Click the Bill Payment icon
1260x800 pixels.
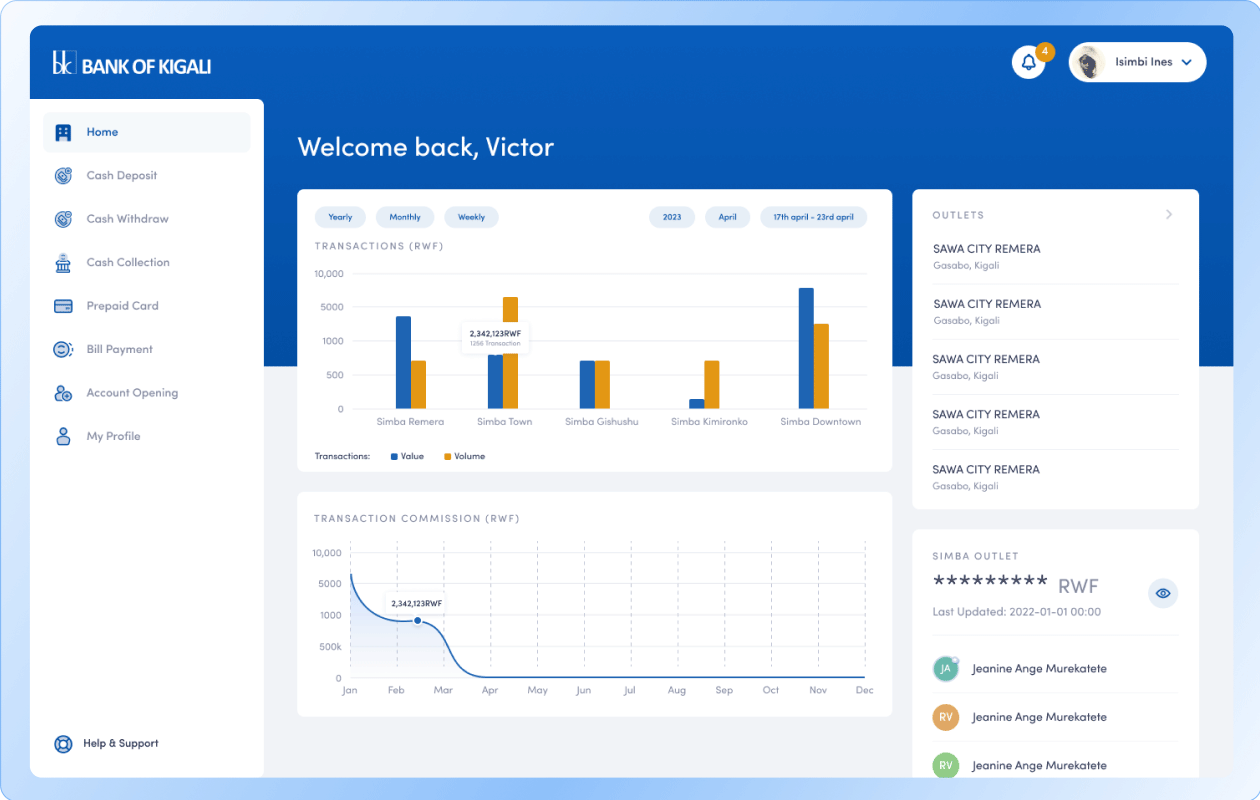pos(63,350)
